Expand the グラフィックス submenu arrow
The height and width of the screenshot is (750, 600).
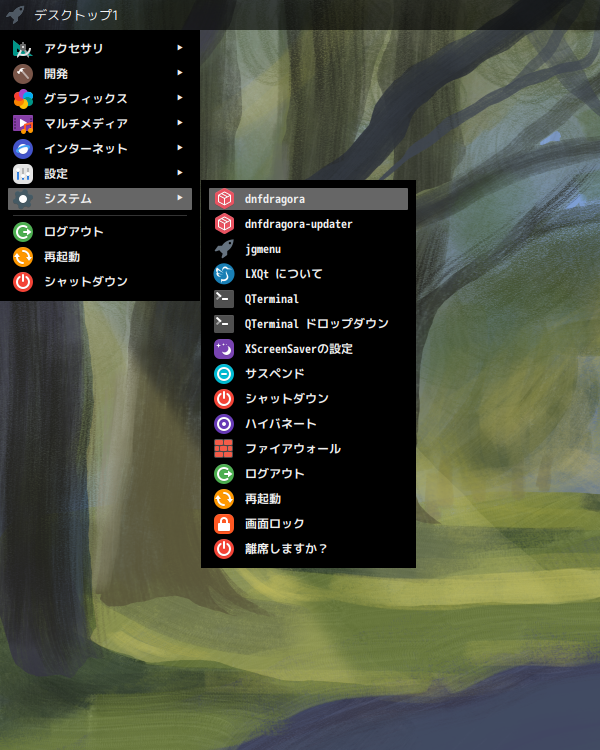[180, 98]
